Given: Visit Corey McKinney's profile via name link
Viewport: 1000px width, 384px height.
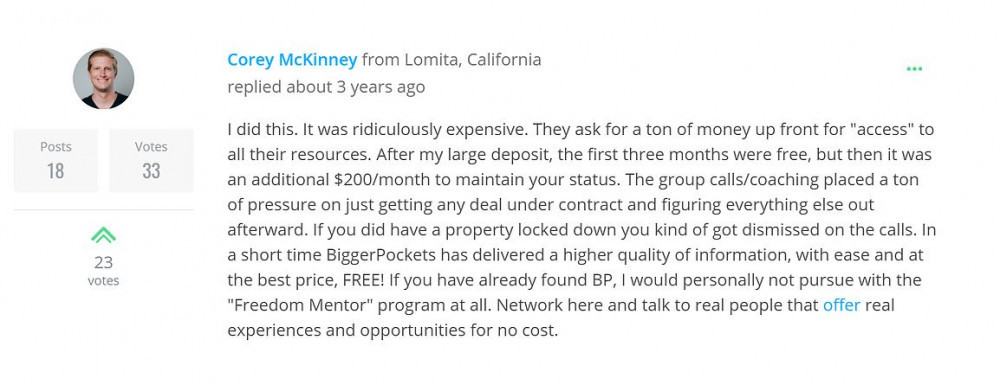Looking at the screenshot, I should (292, 60).
